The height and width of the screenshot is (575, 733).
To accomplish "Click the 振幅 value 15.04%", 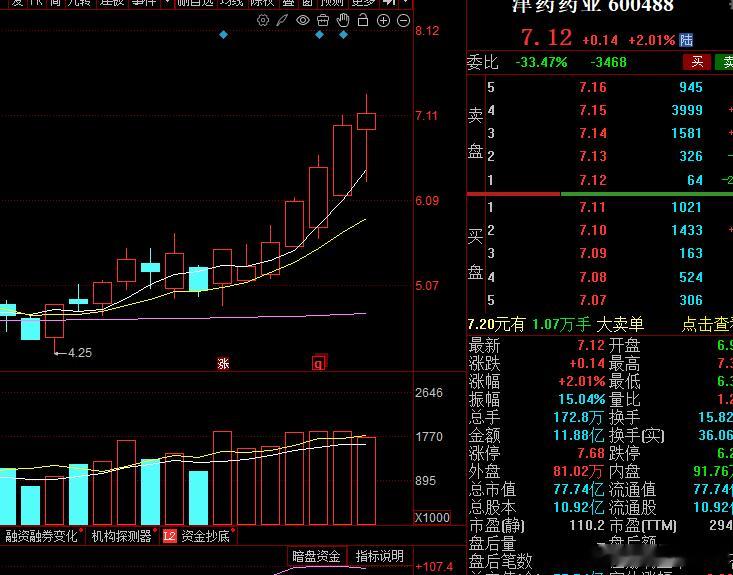I will [582, 399].
